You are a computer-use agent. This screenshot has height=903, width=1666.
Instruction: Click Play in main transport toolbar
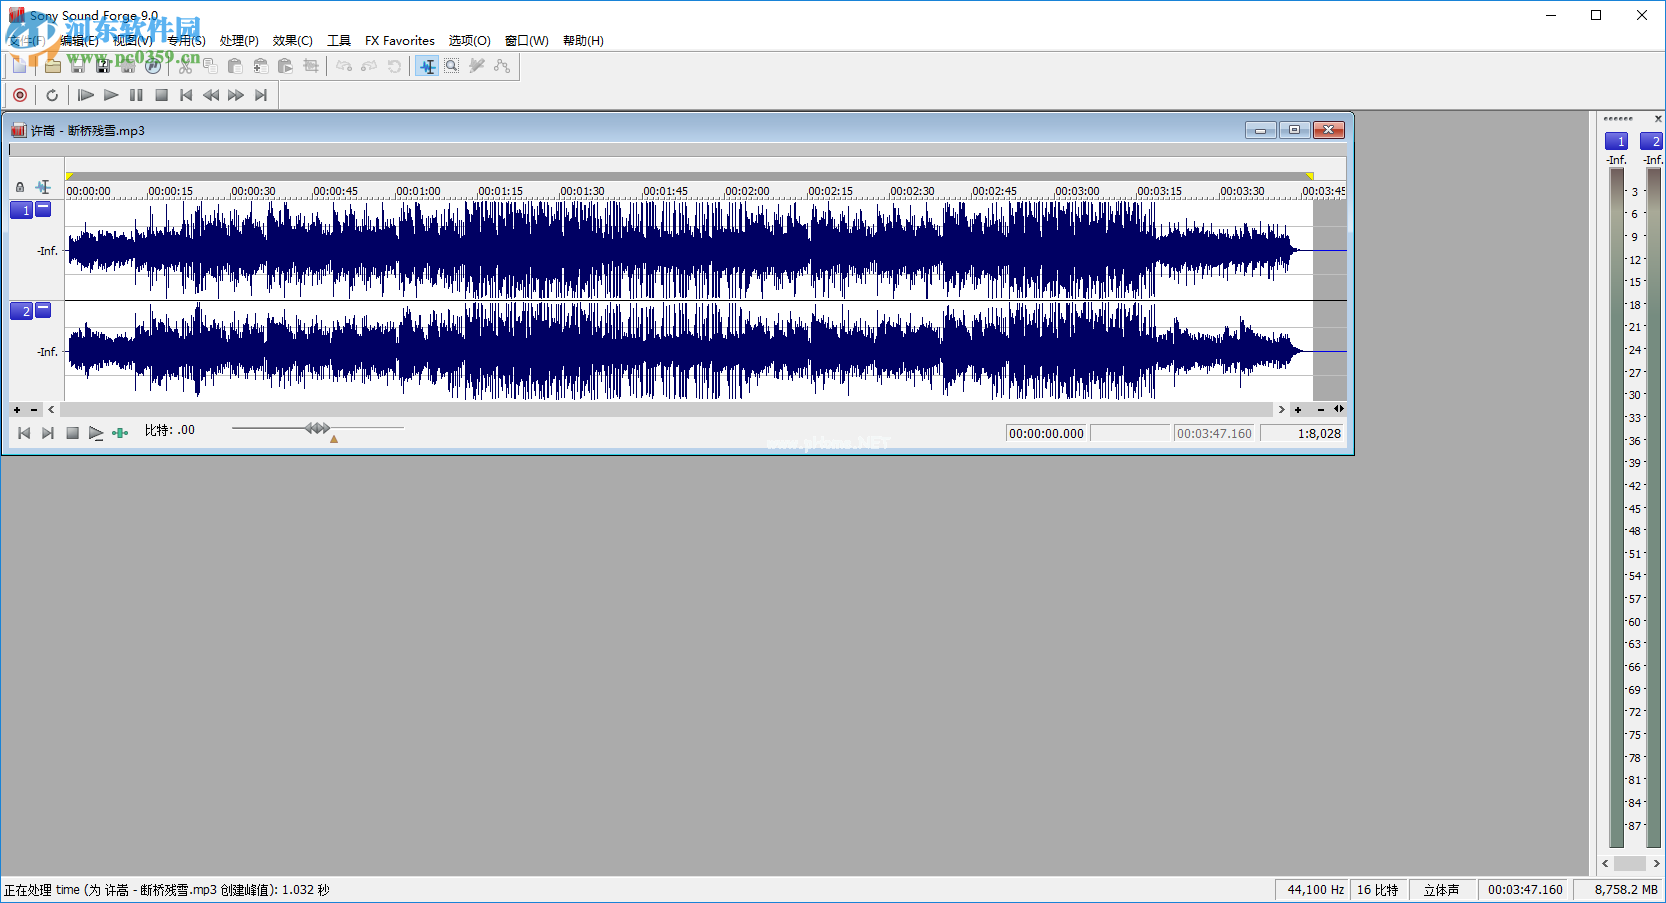coord(111,95)
